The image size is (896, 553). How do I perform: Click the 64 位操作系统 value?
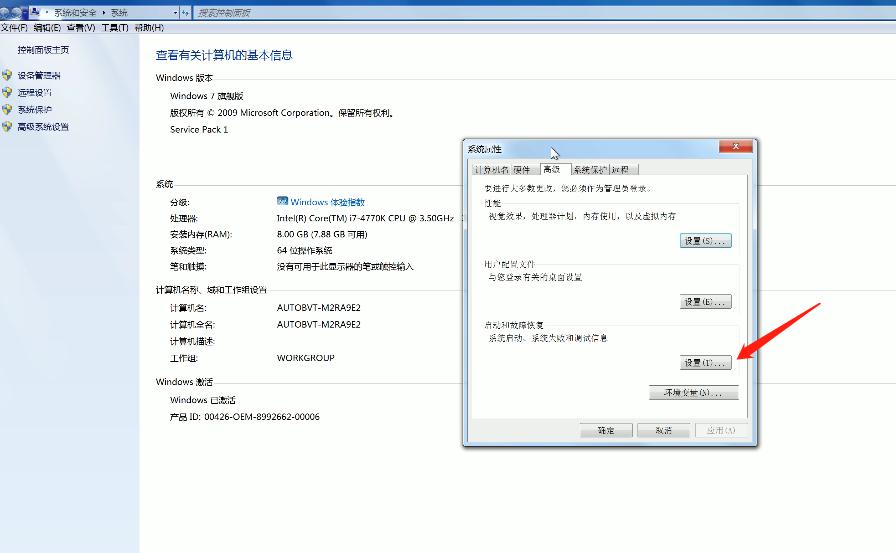(305, 250)
